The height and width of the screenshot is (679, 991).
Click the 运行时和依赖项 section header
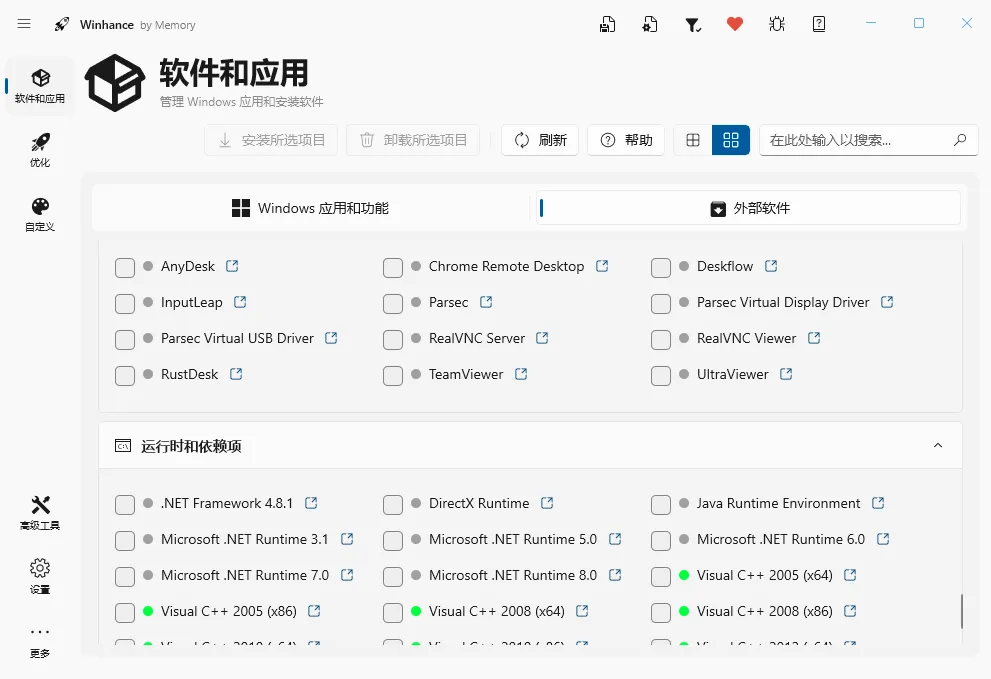click(x=530, y=446)
